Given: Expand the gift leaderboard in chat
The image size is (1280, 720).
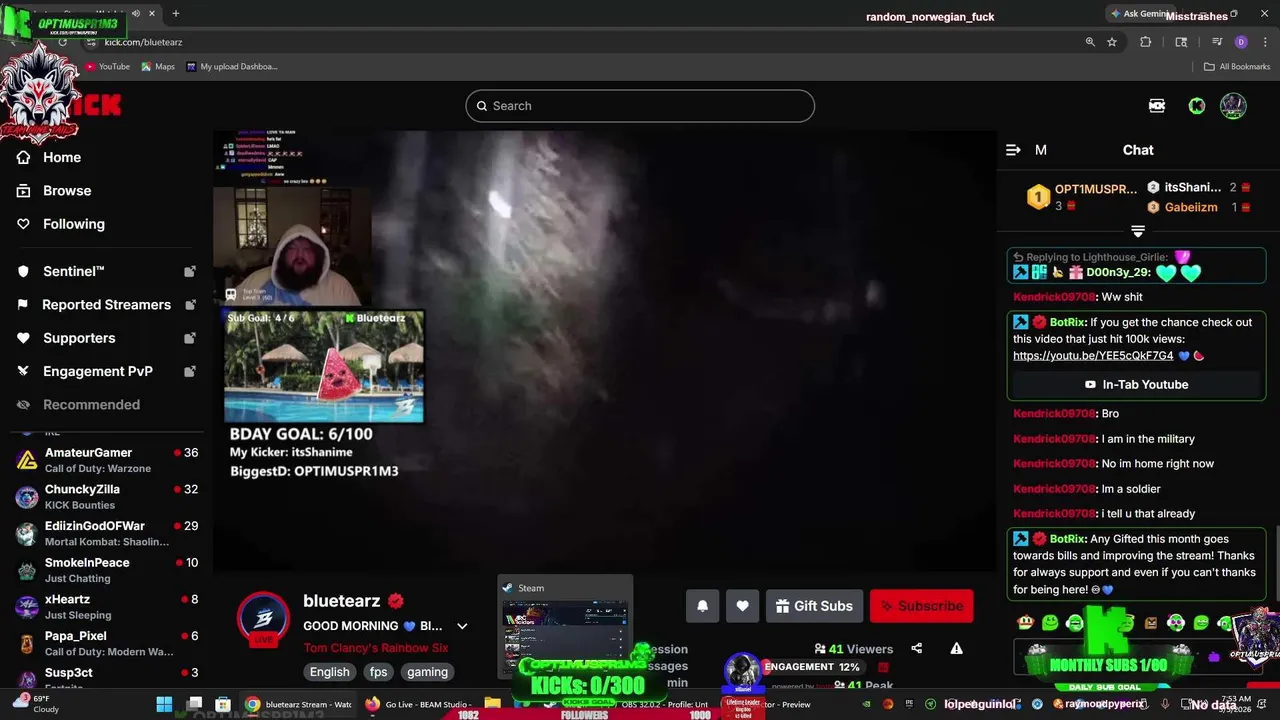Looking at the screenshot, I should click(1138, 231).
